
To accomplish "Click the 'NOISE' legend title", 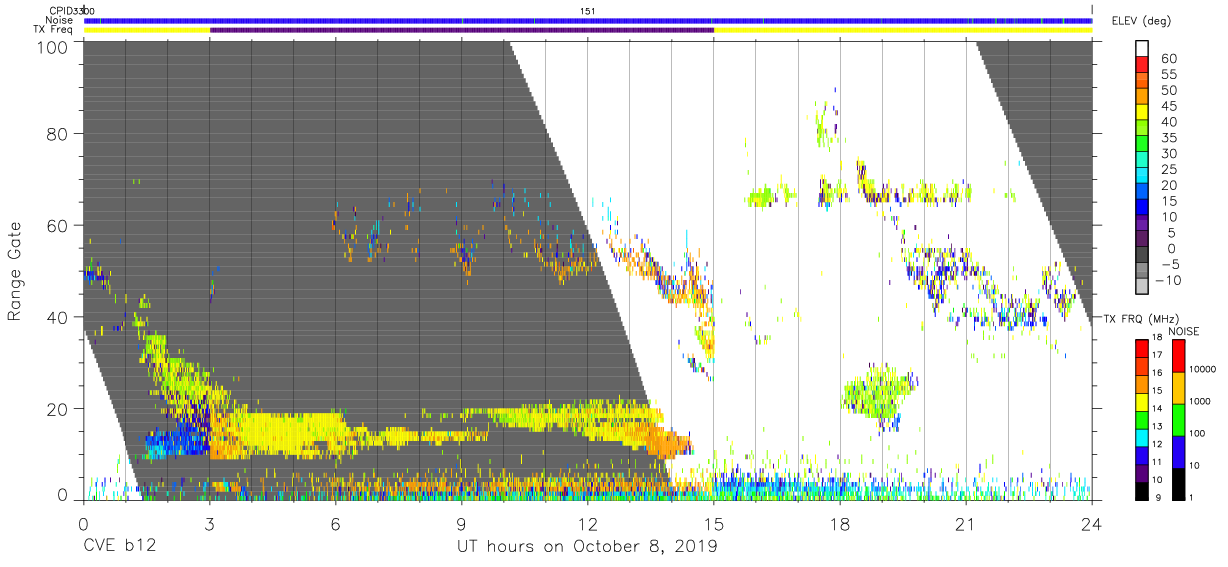I will tap(1186, 330).
